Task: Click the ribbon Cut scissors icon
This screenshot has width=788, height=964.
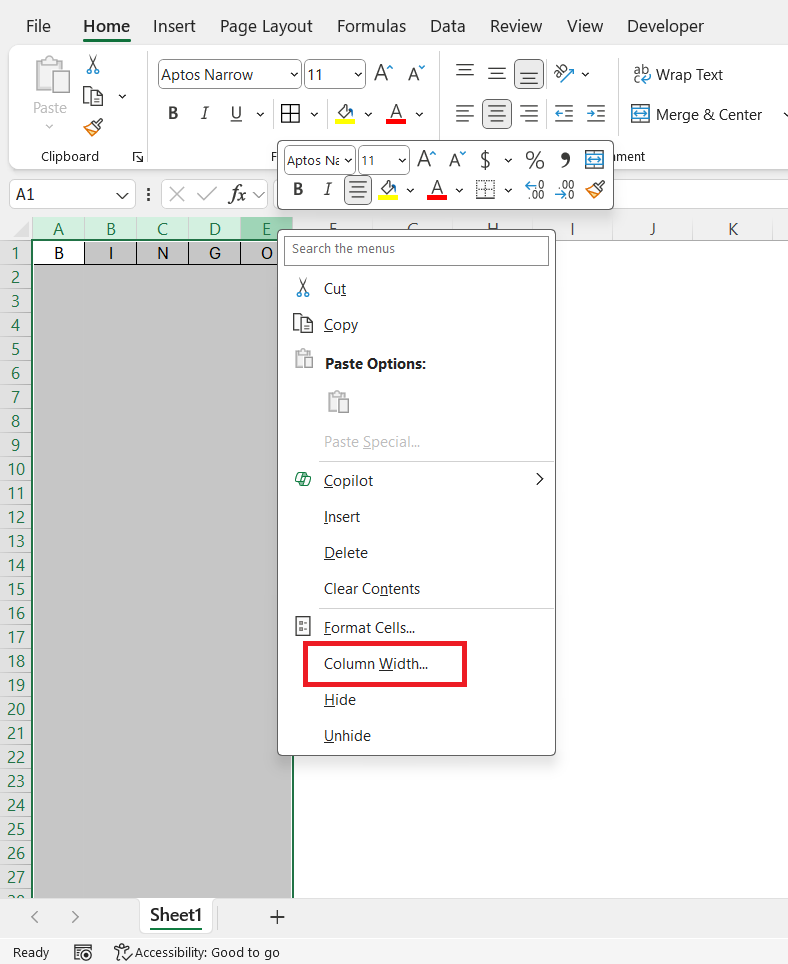Action: [93, 65]
